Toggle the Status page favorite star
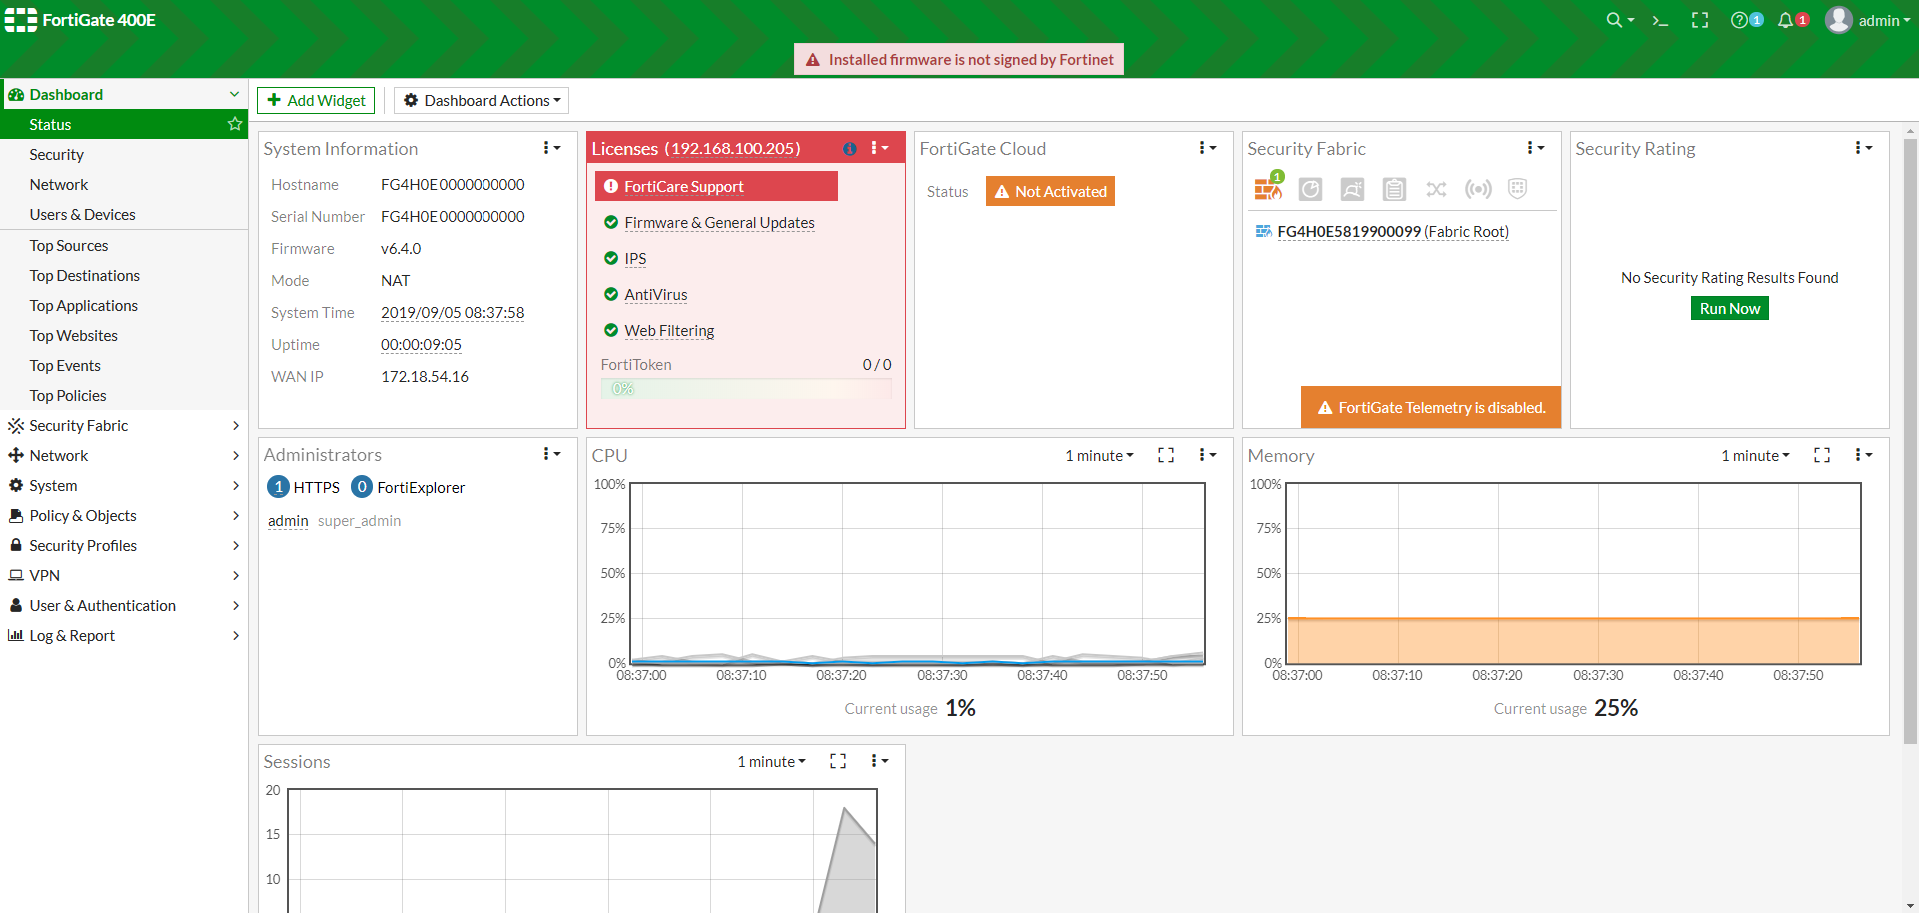The image size is (1919, 913). [235, 124]
